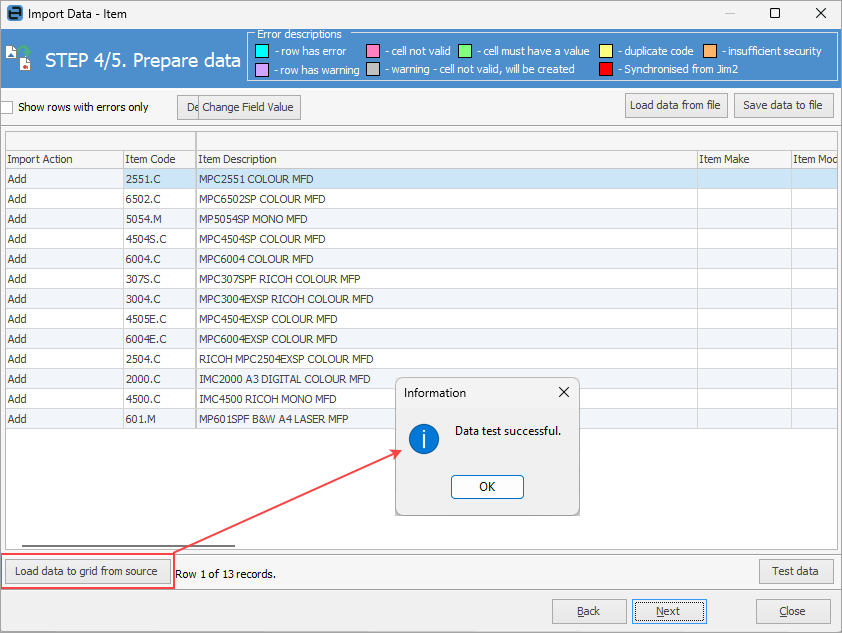Select the MPC6004 COLOUR MFD description cell
The width and height of the screenshot is (842, 633).
447,259
